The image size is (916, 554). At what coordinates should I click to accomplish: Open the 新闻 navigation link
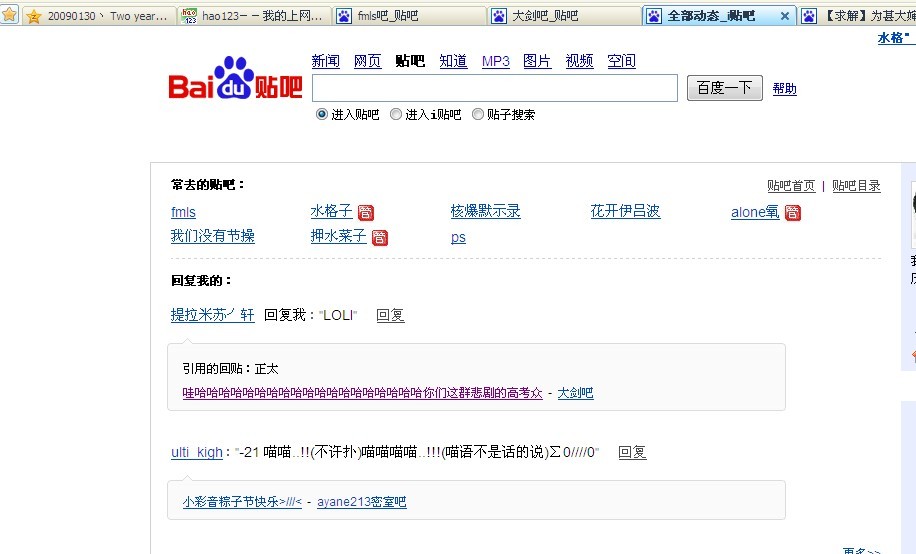tap(325, 61)
